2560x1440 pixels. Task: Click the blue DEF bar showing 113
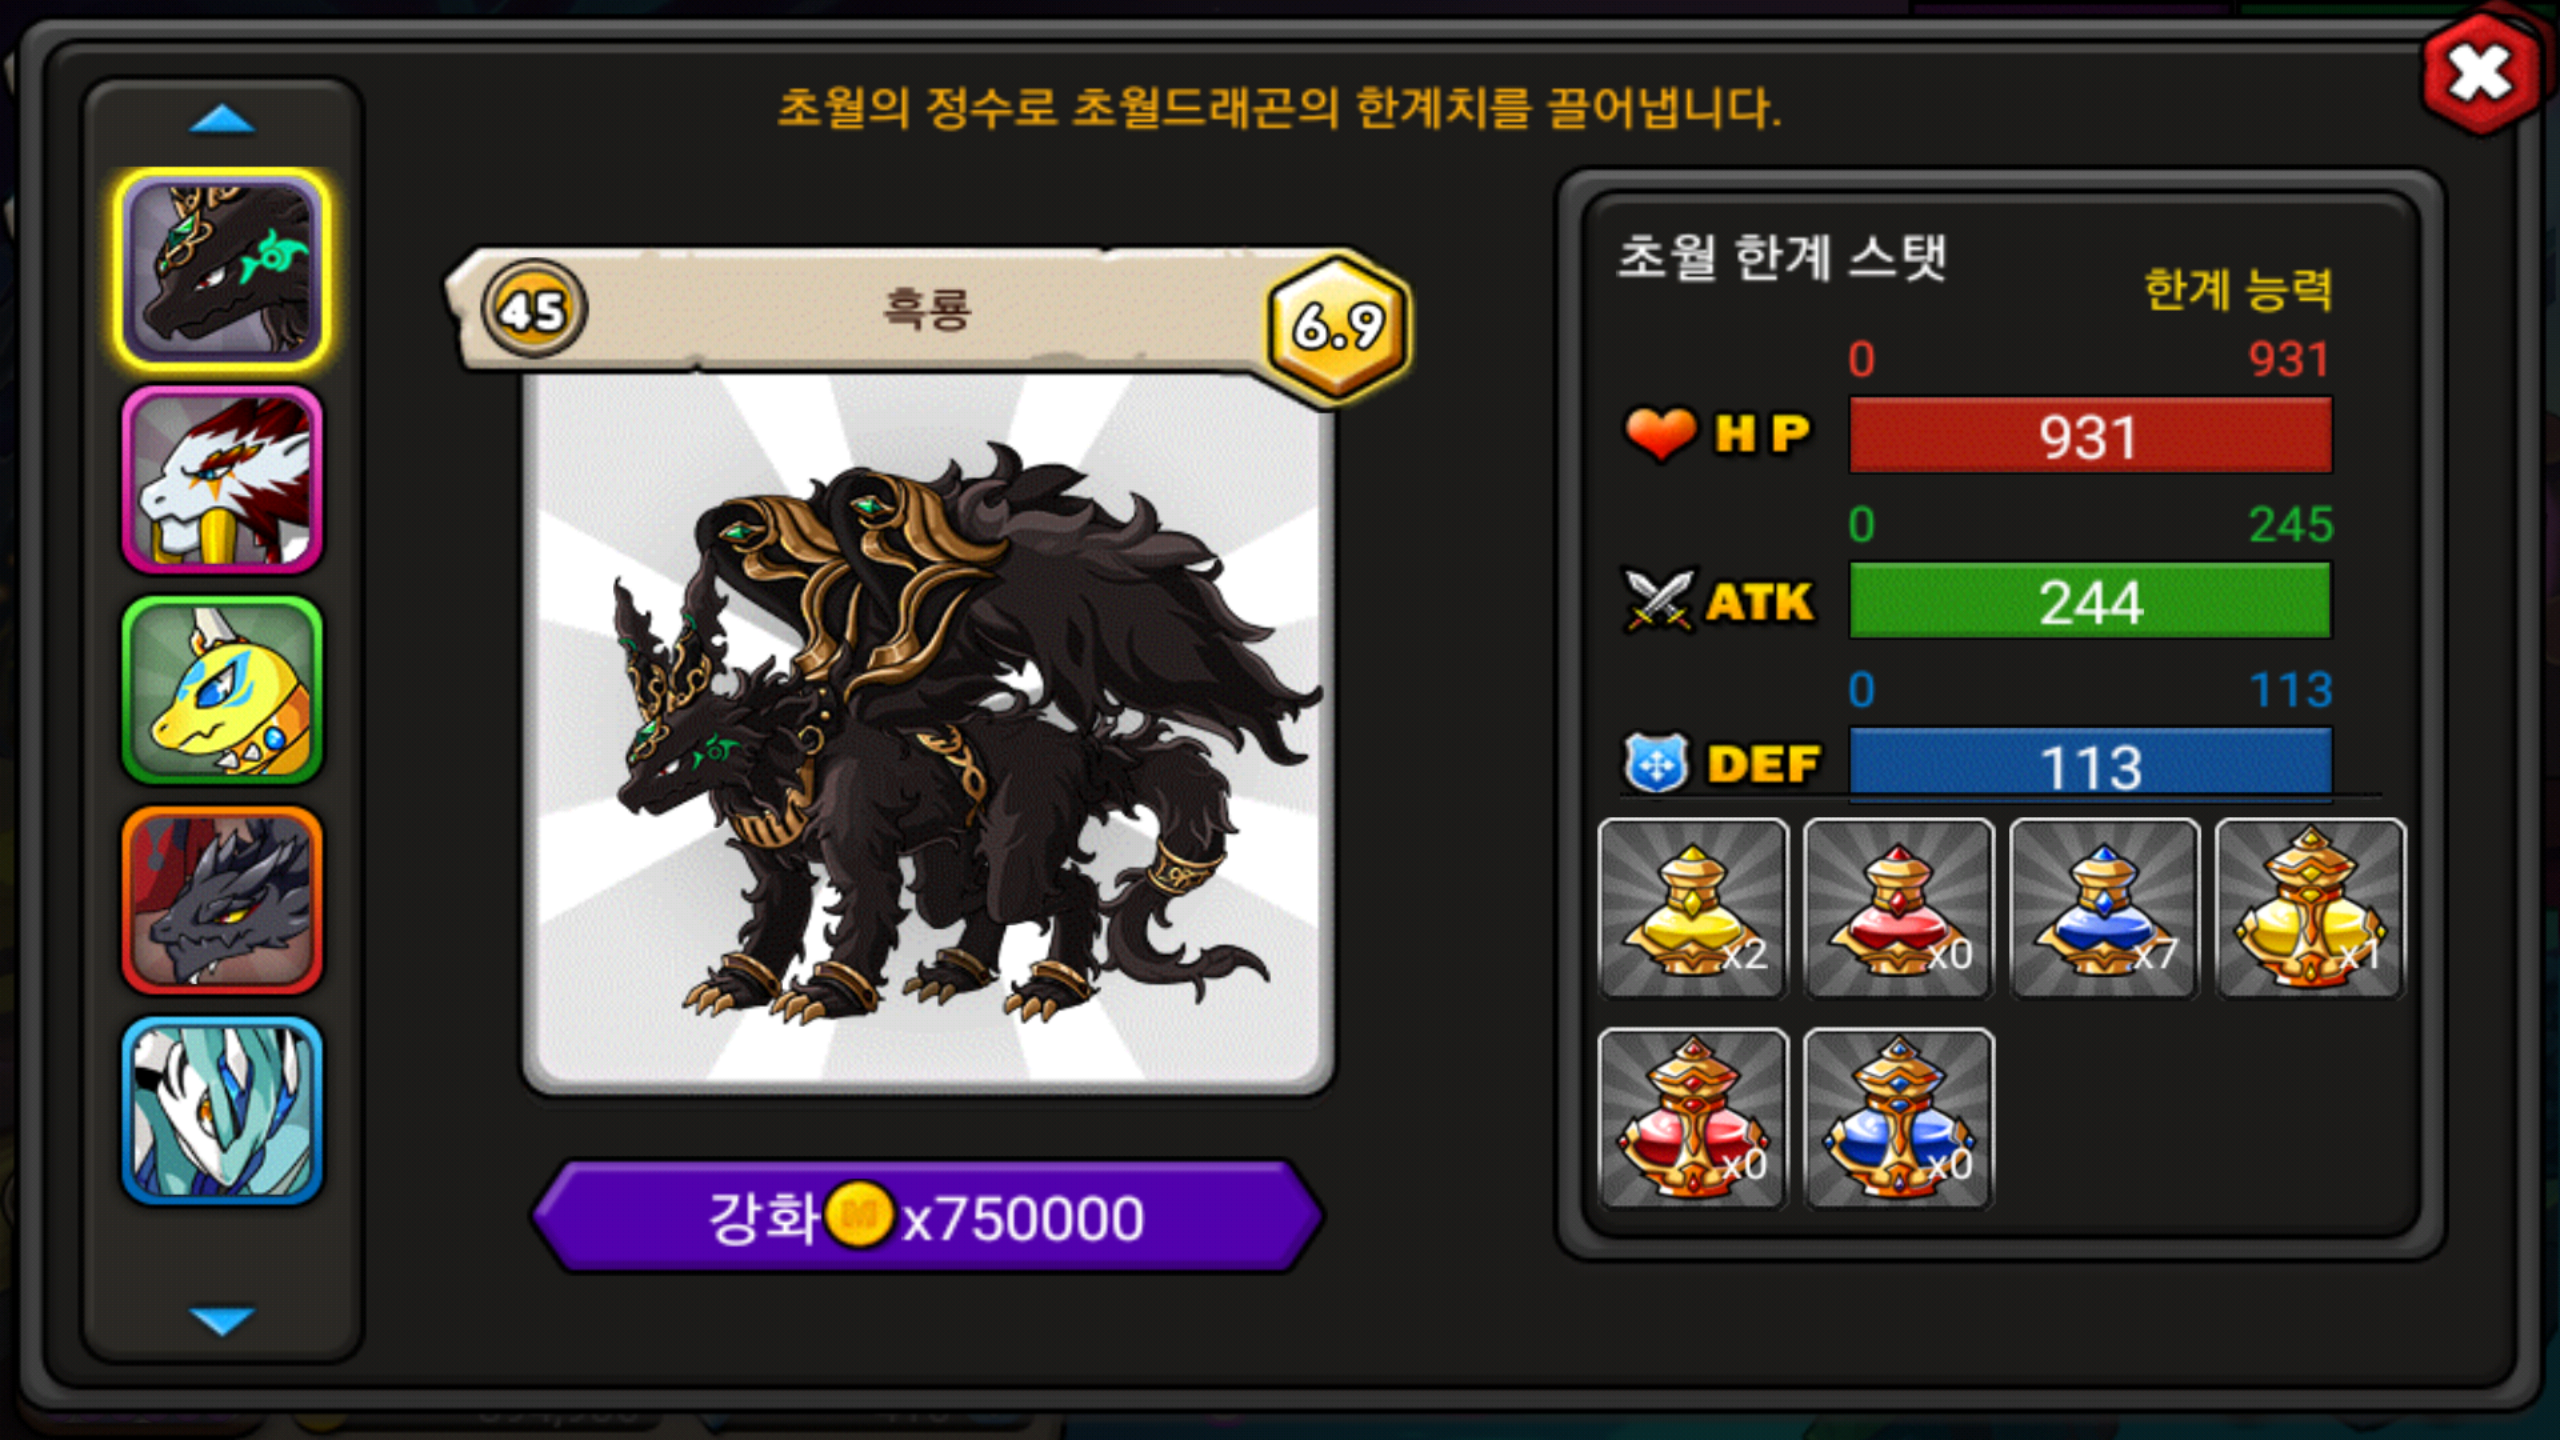tap(2090, 765)
